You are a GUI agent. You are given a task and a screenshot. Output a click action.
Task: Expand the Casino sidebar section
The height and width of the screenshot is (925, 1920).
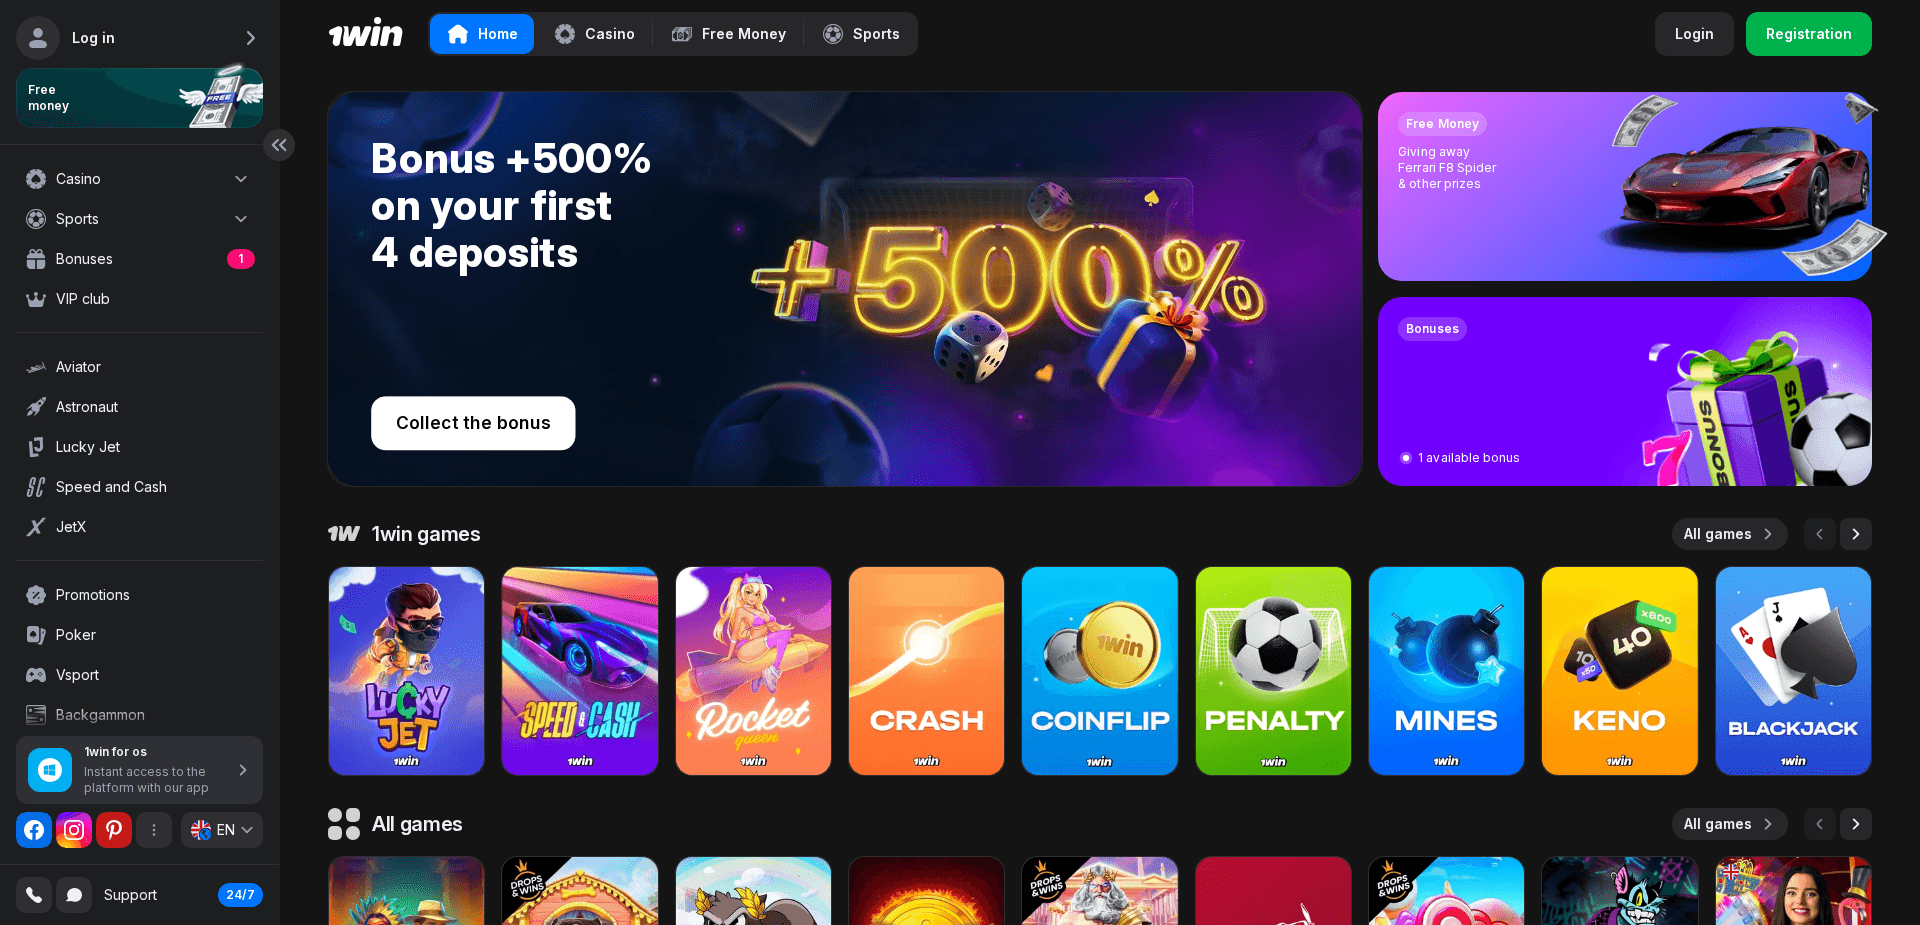coord(140,179)
